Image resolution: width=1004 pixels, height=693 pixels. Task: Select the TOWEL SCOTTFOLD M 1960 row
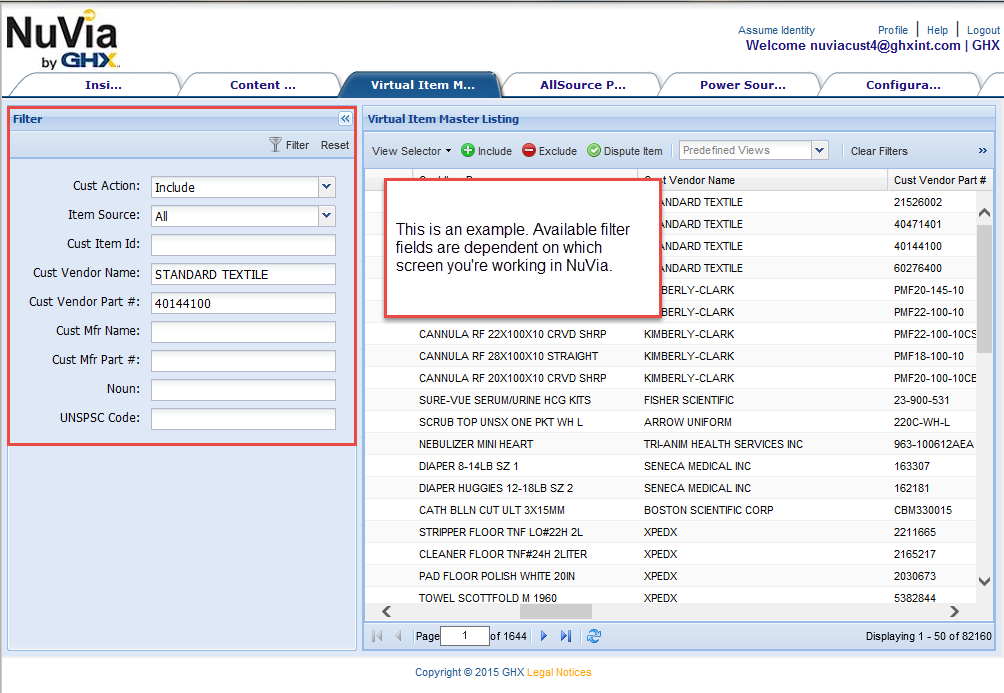(x=670, y=598)
